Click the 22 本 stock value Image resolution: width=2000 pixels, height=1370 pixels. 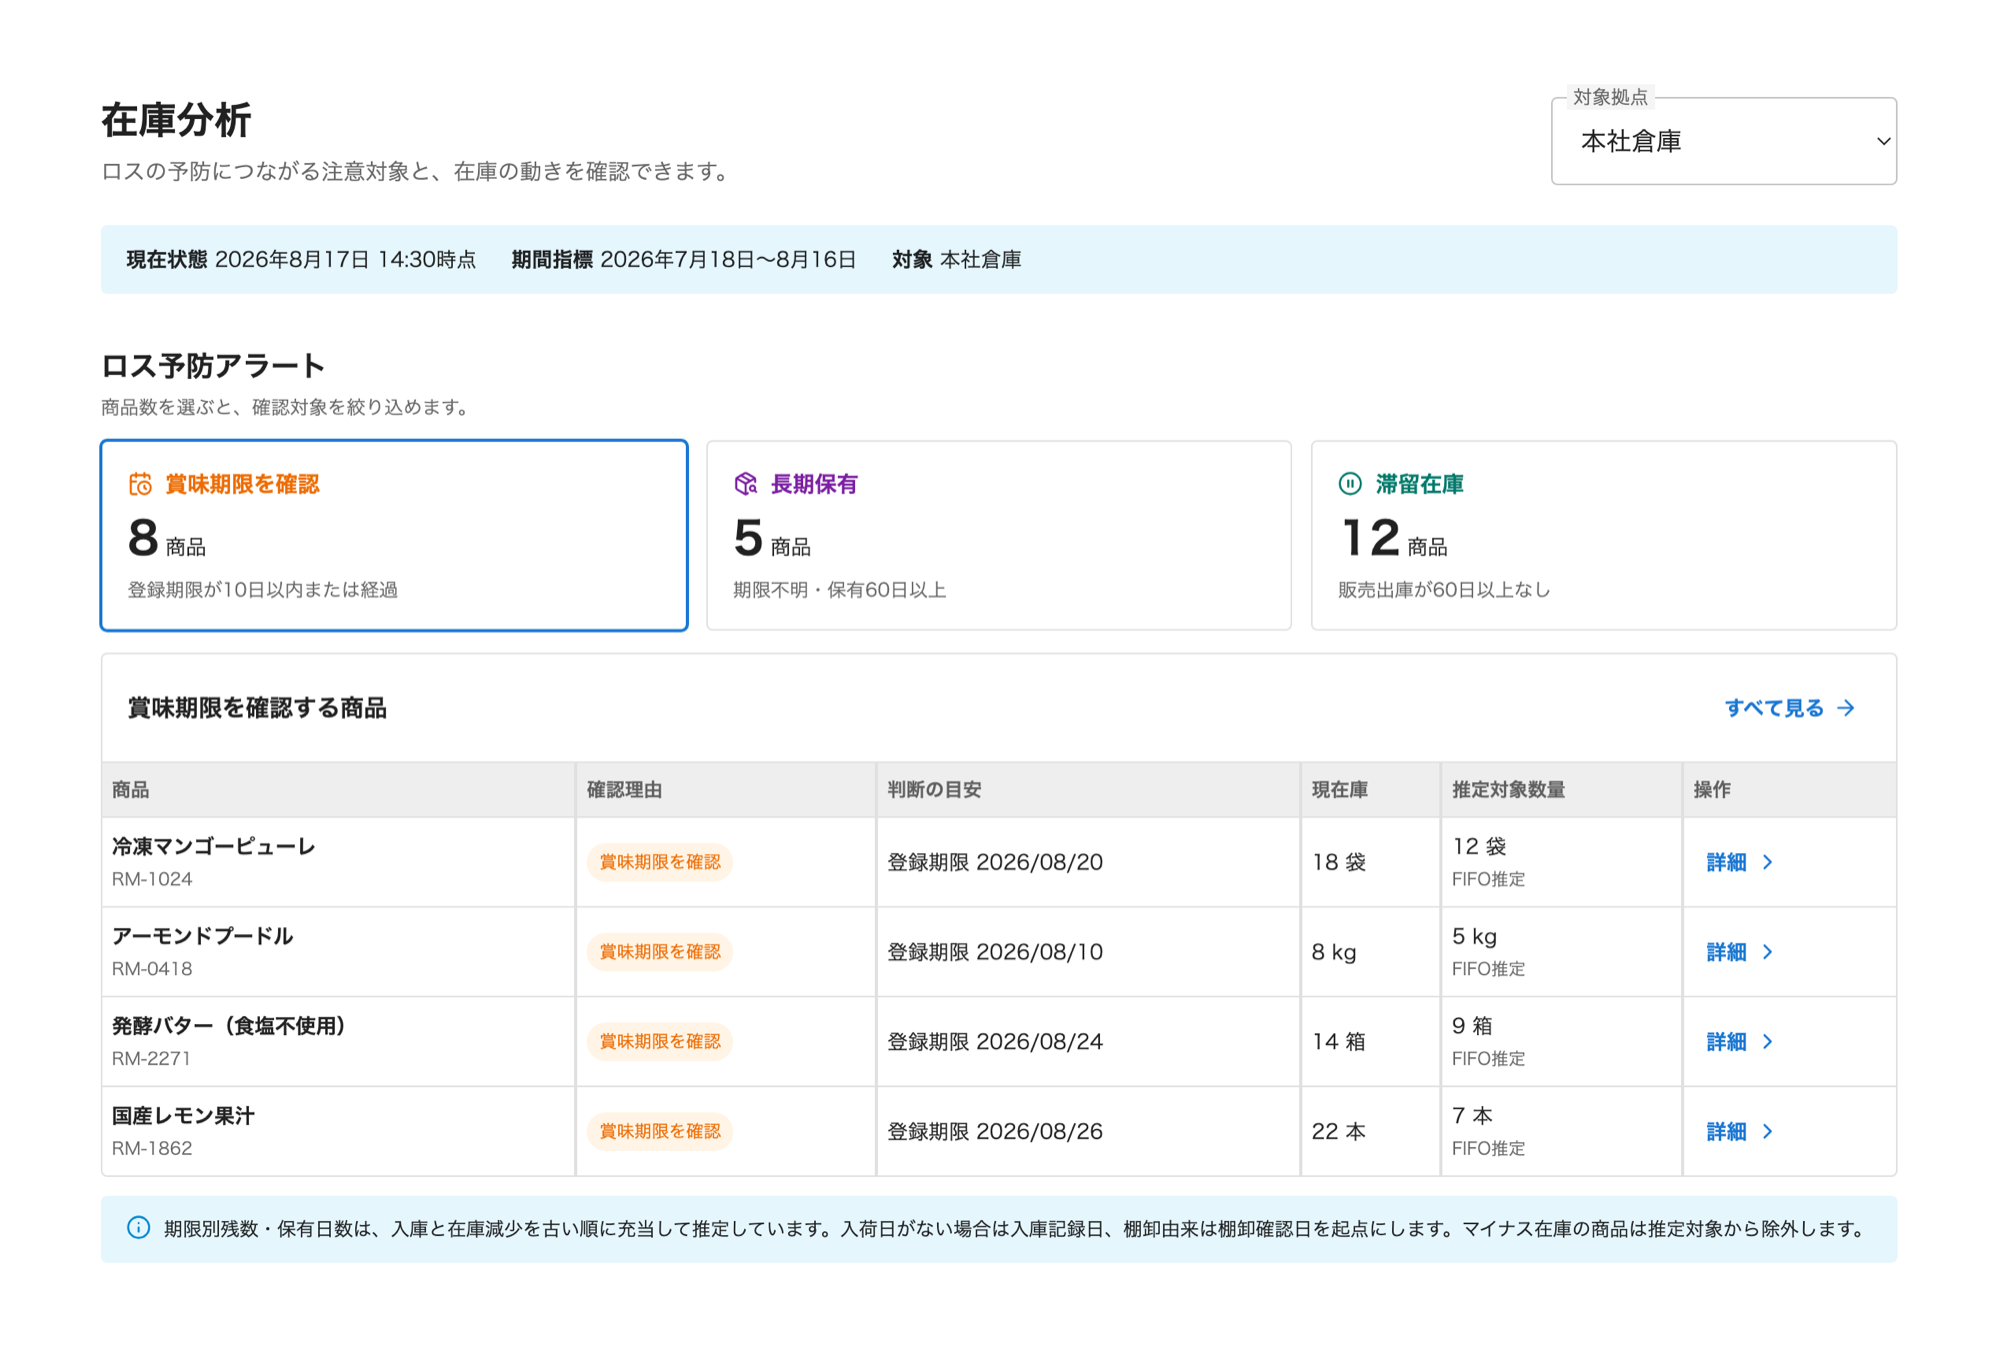tap(1339, 1131)
